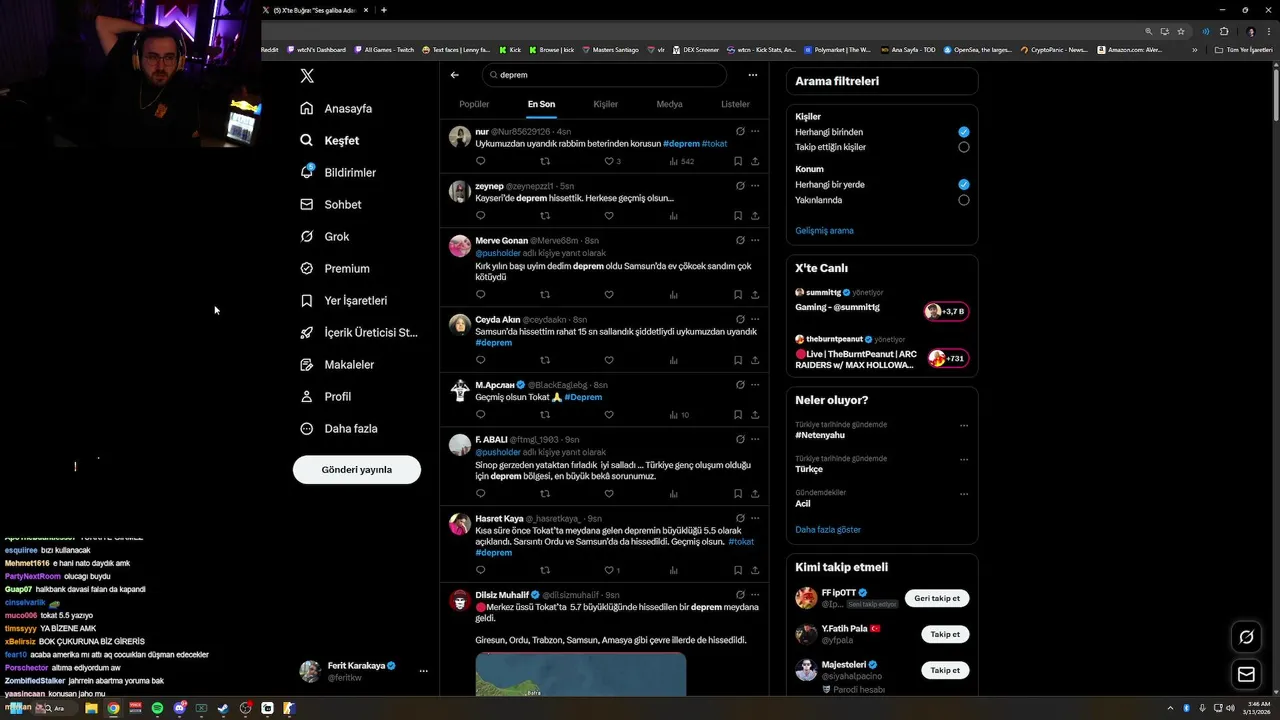The image size is (1280, 720).
Task: Select Yakınlarında location option
Action: pos(964,200)
